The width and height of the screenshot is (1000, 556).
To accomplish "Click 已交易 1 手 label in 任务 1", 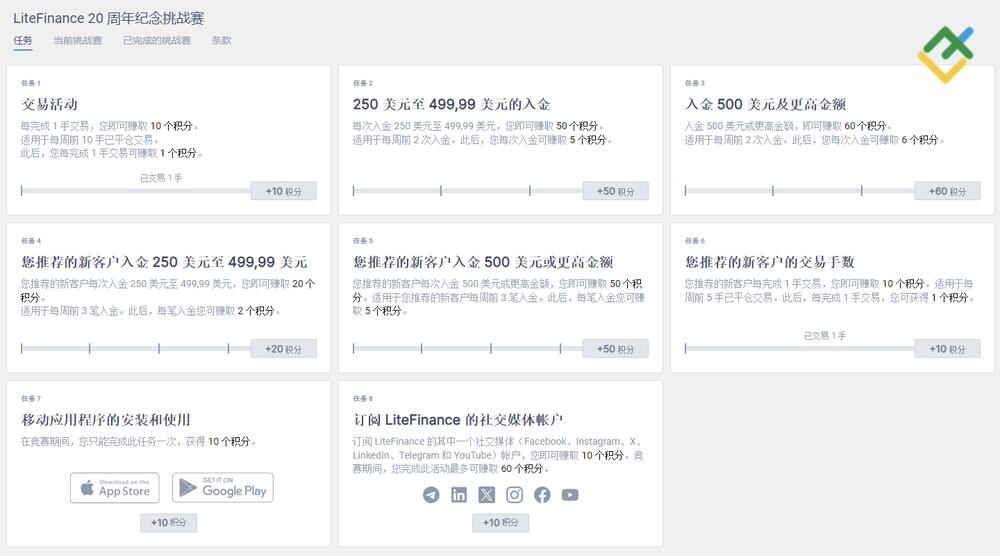I will (161, 178).
